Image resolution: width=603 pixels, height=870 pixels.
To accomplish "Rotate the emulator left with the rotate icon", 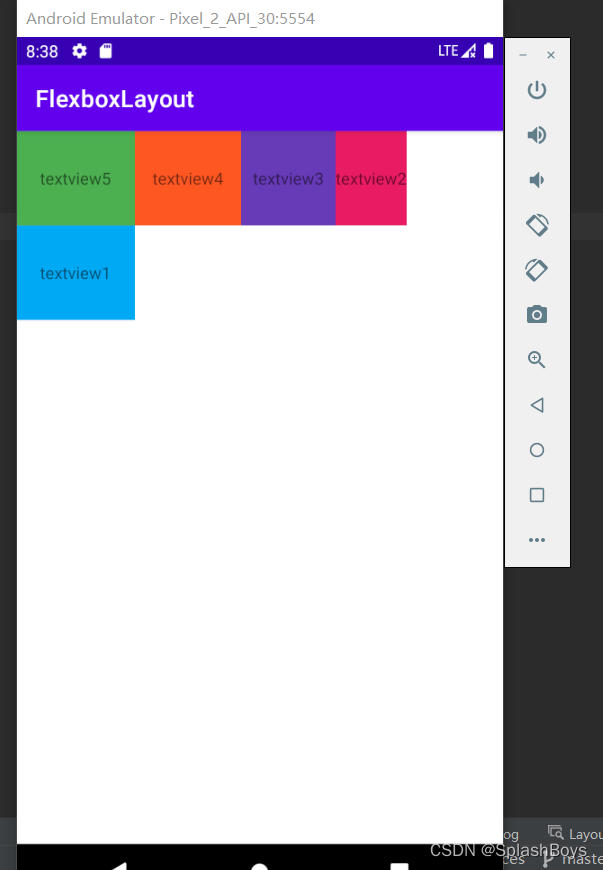I will point(537,225).
